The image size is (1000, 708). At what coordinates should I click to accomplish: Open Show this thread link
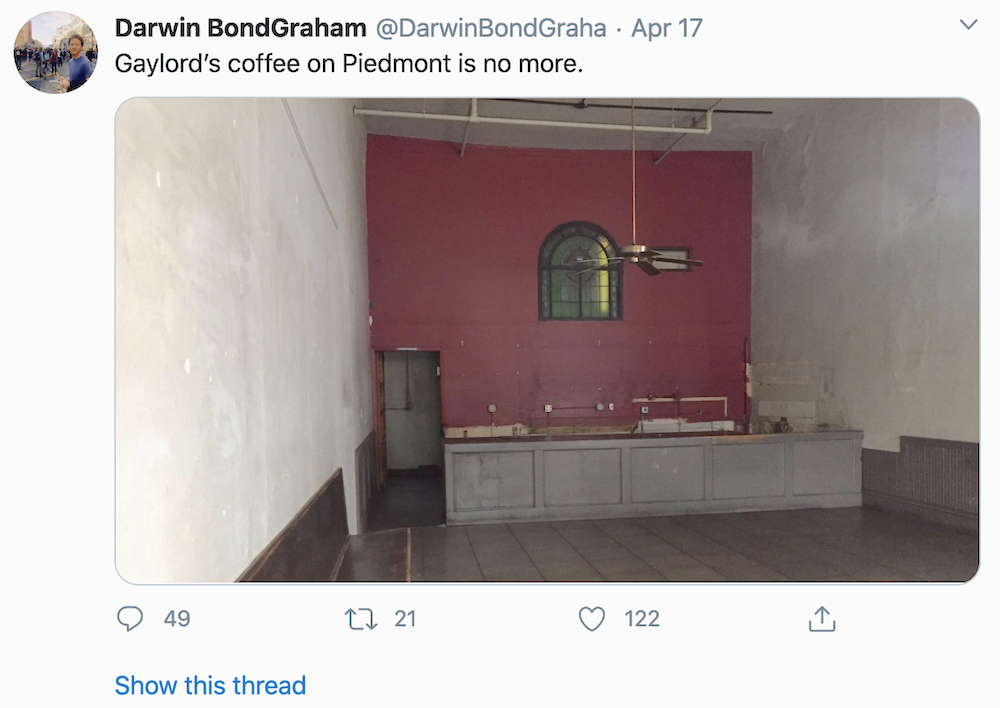coord(210,686)
